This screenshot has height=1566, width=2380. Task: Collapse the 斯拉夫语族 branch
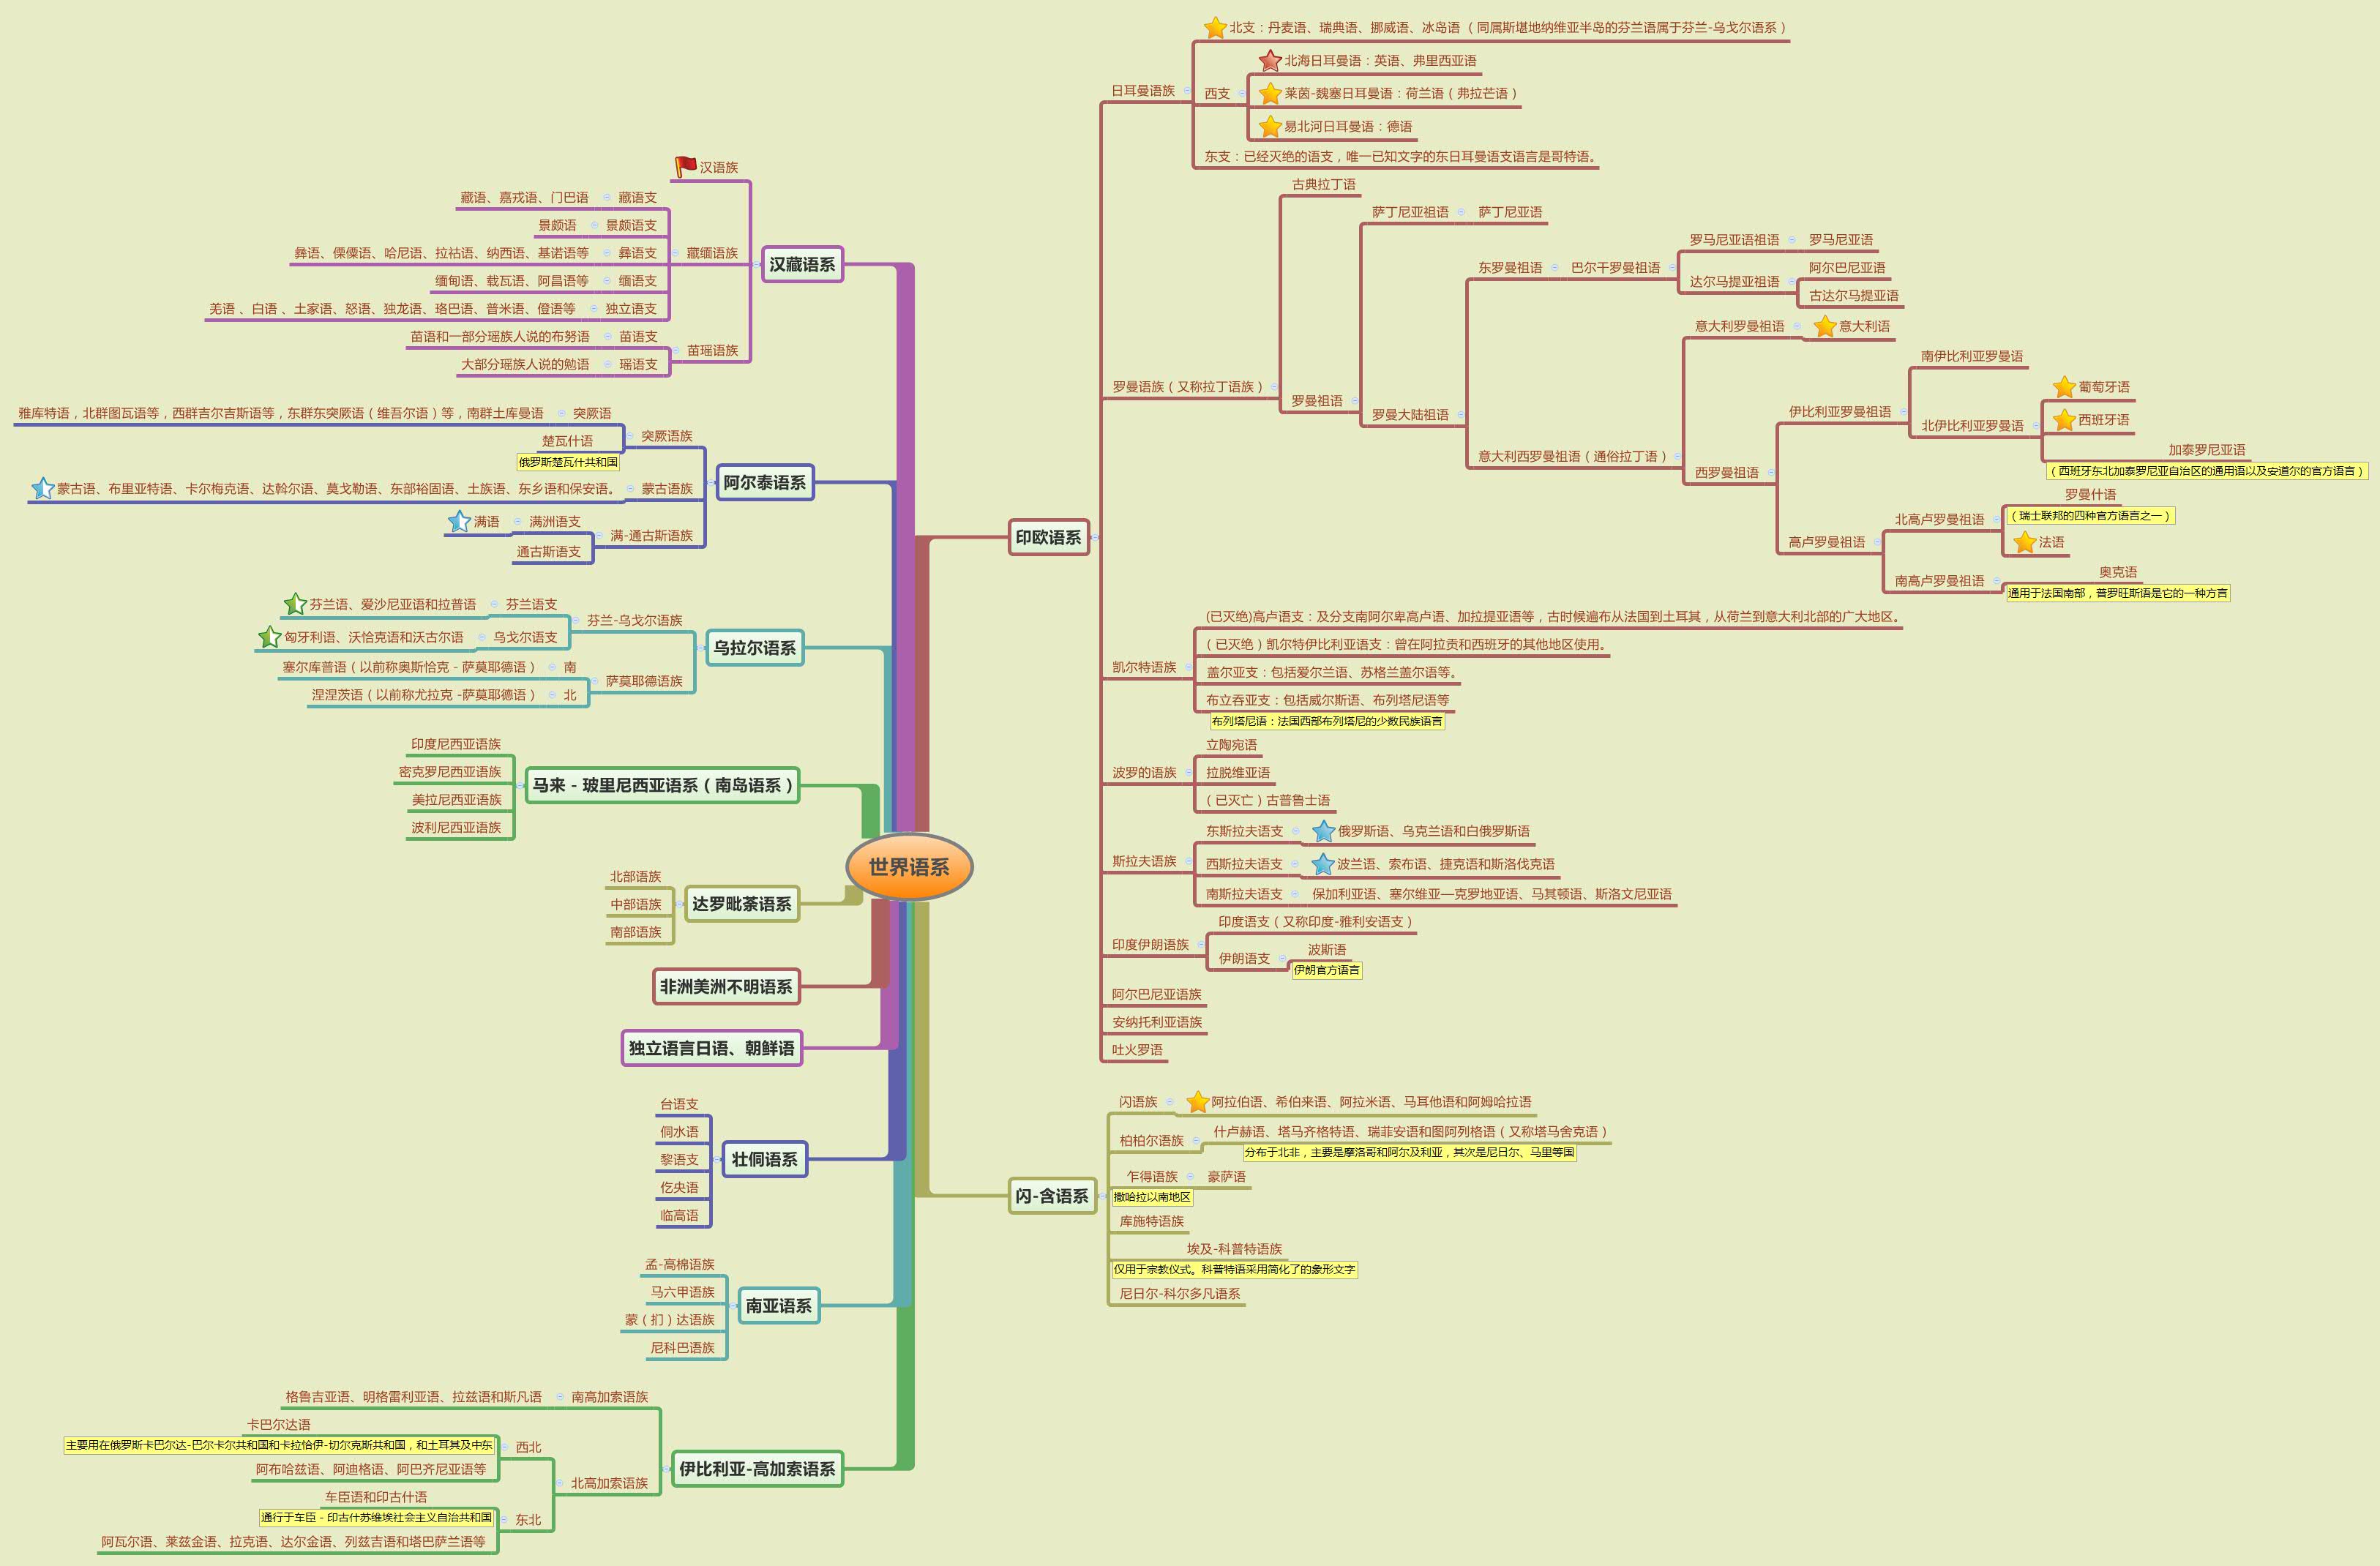[x=1188, y=861]
